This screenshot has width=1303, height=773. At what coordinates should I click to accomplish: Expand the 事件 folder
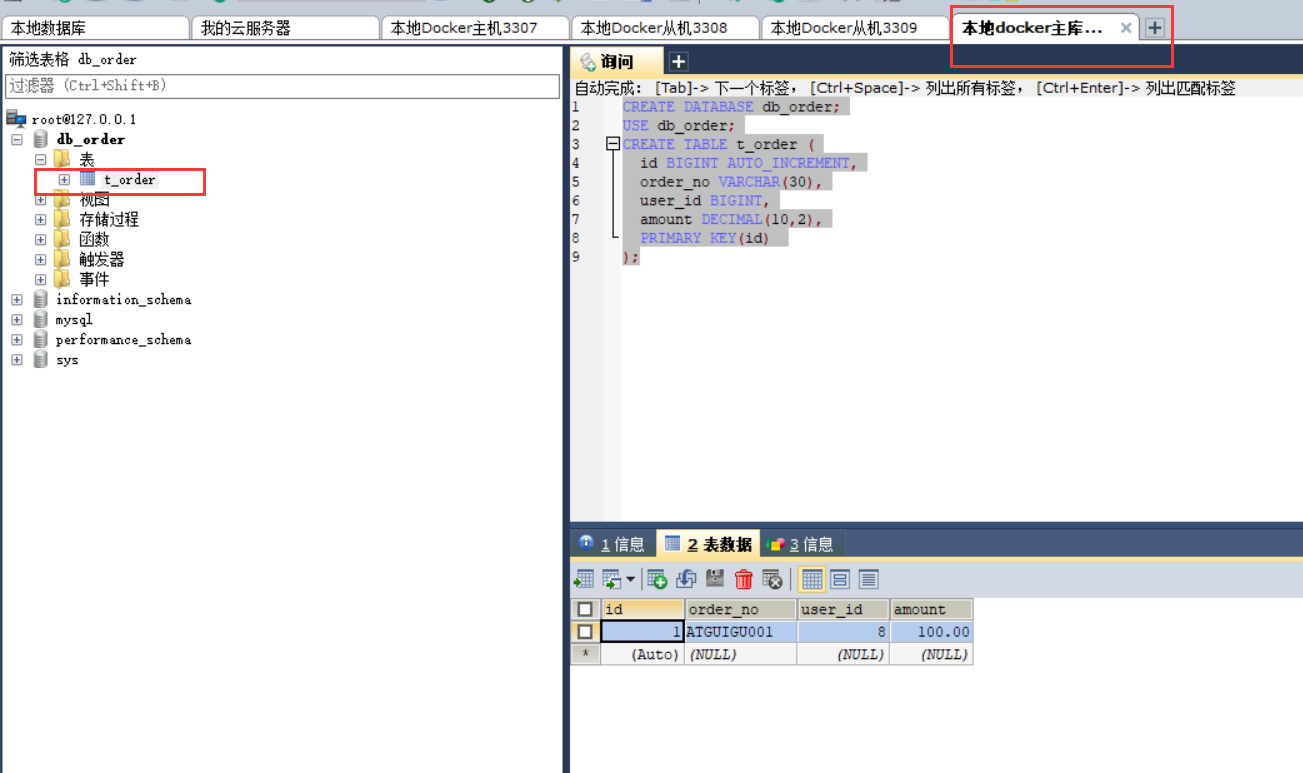tap(40, 280)
